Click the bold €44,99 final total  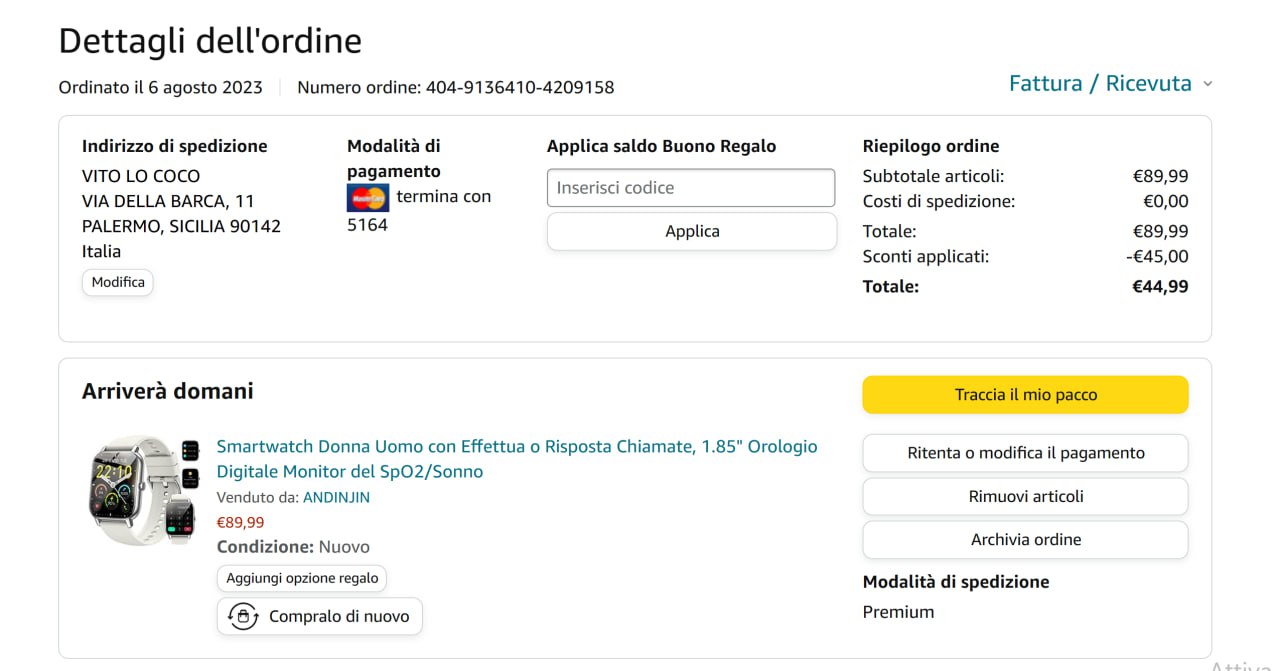tap(1160, 287)
